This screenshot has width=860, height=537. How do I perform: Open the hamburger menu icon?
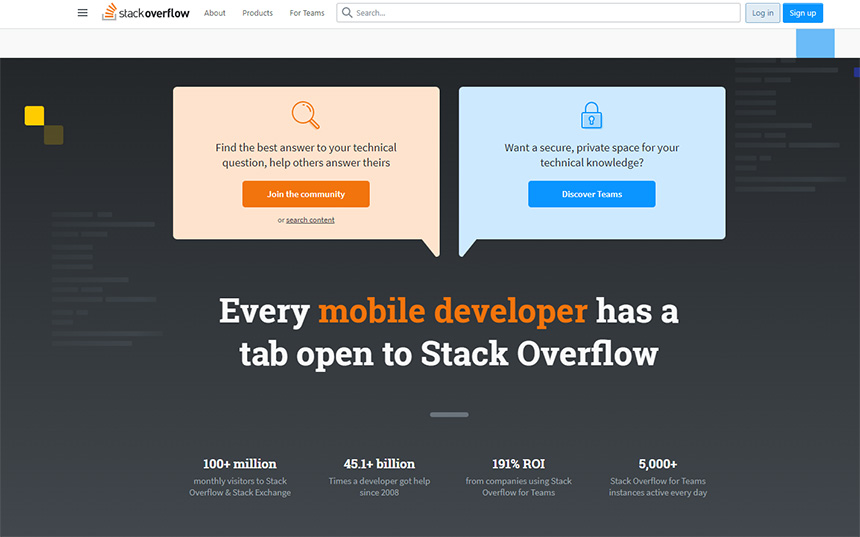click(x=82, y=13)
